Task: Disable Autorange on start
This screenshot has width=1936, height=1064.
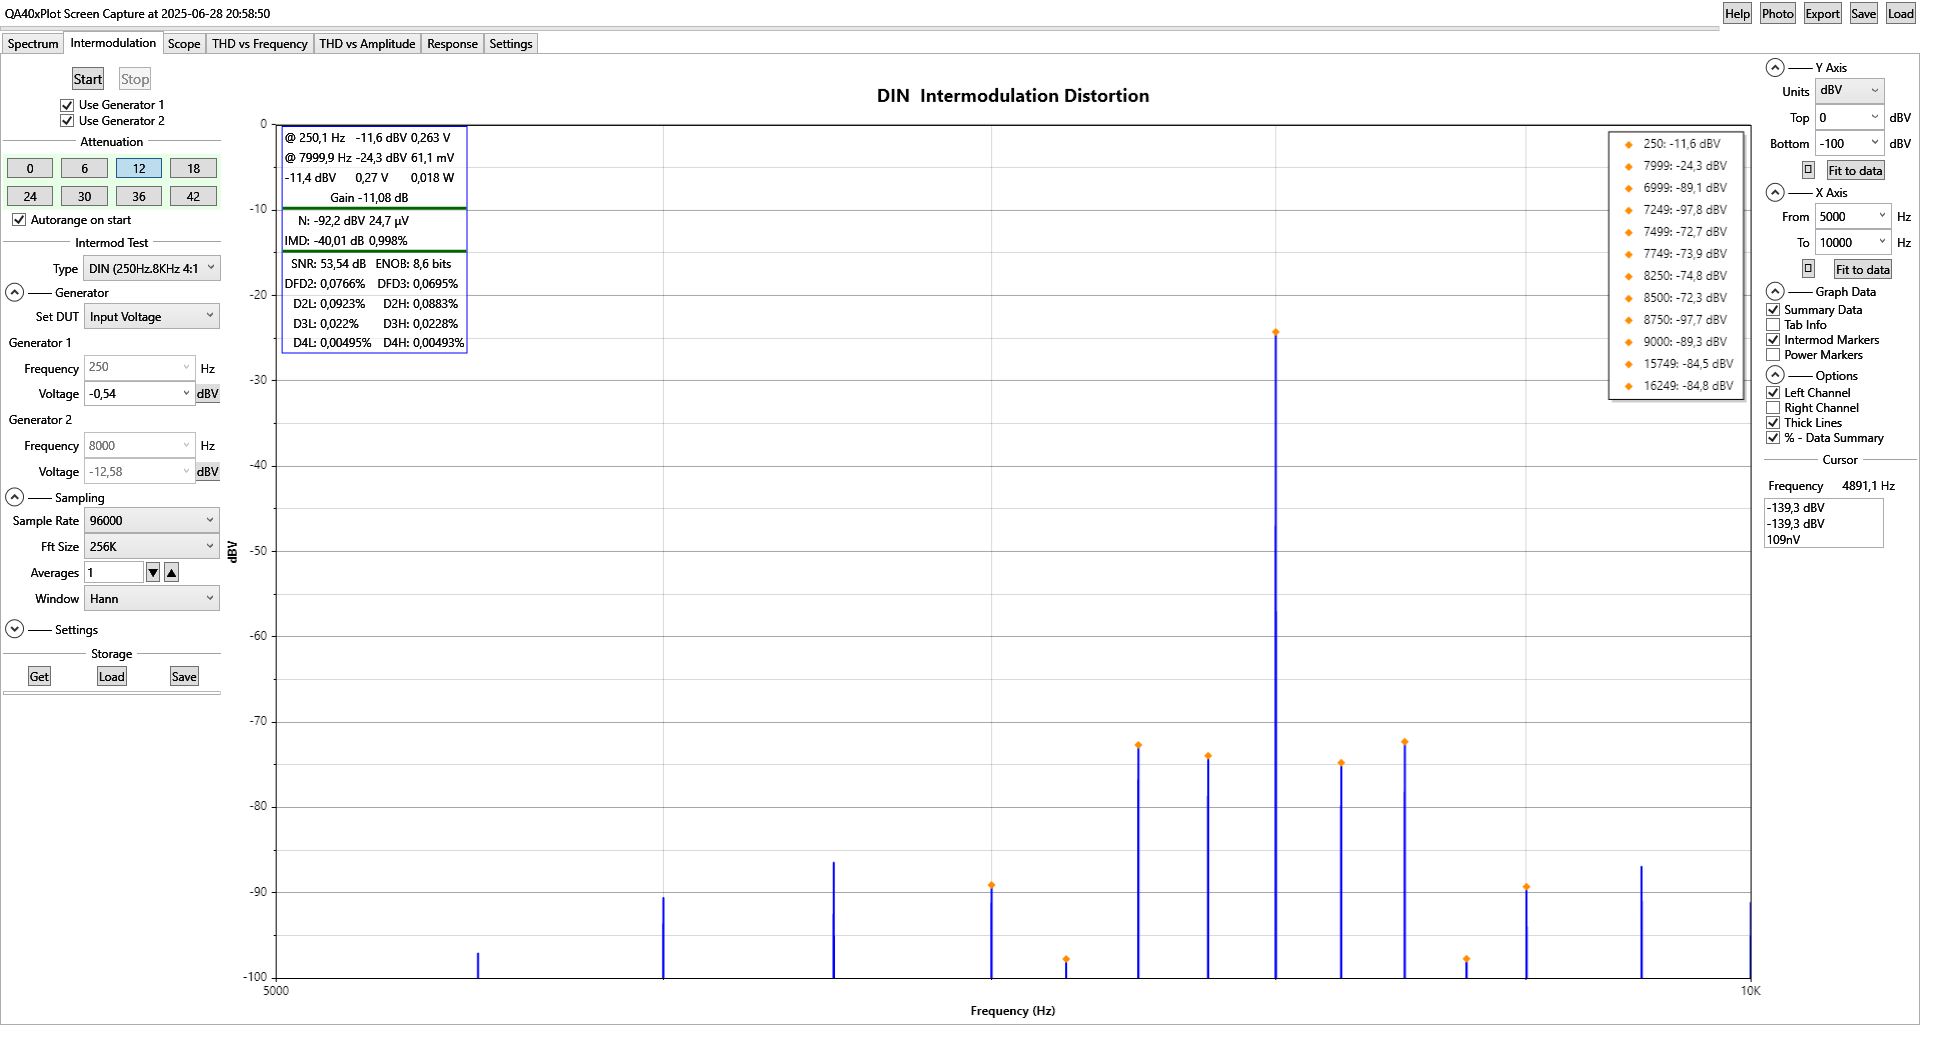Action: tap(19, 220)
